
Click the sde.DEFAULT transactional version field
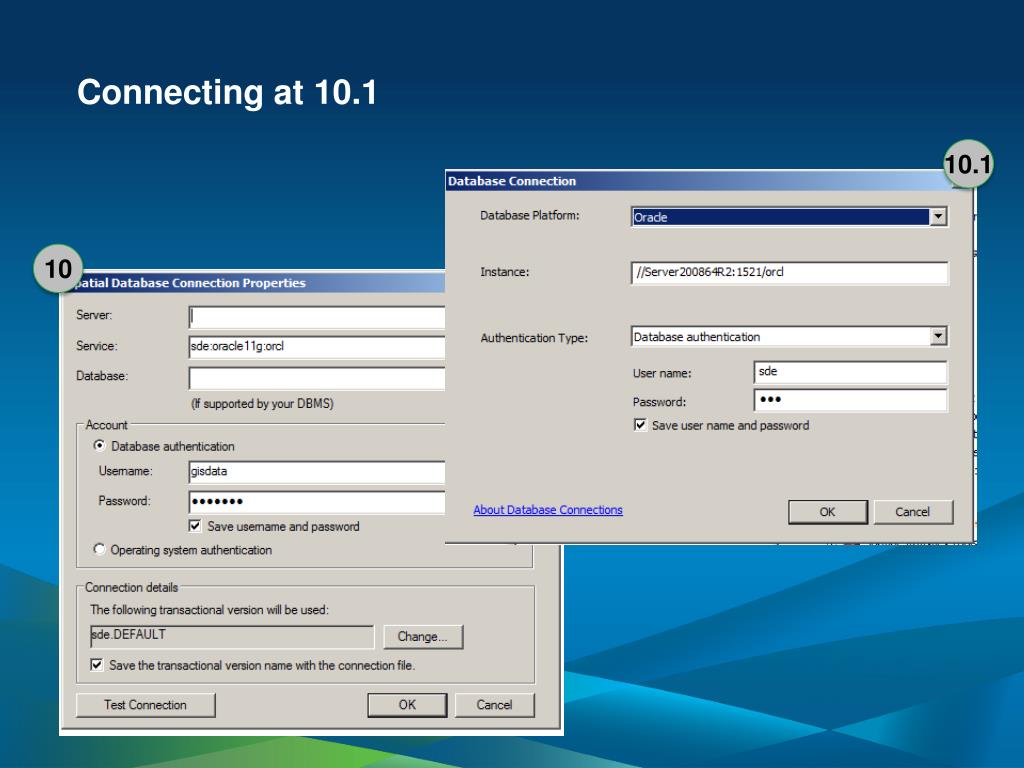[232, 636]
